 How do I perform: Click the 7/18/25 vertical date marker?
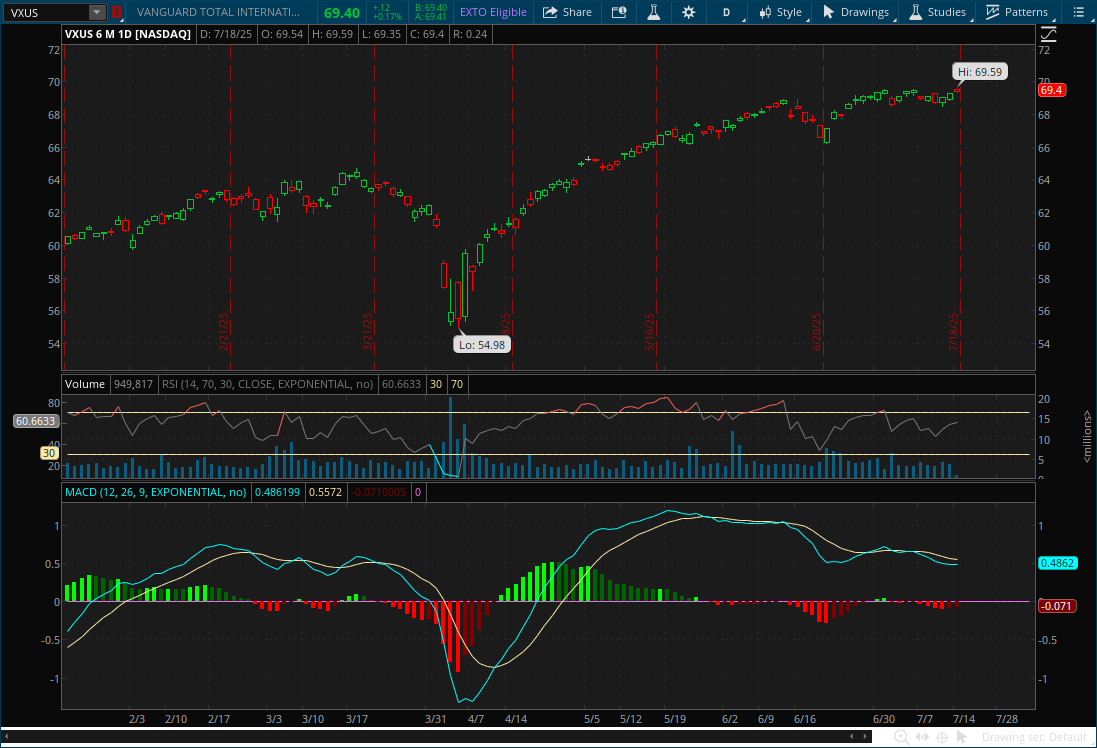tap(954, 332)
